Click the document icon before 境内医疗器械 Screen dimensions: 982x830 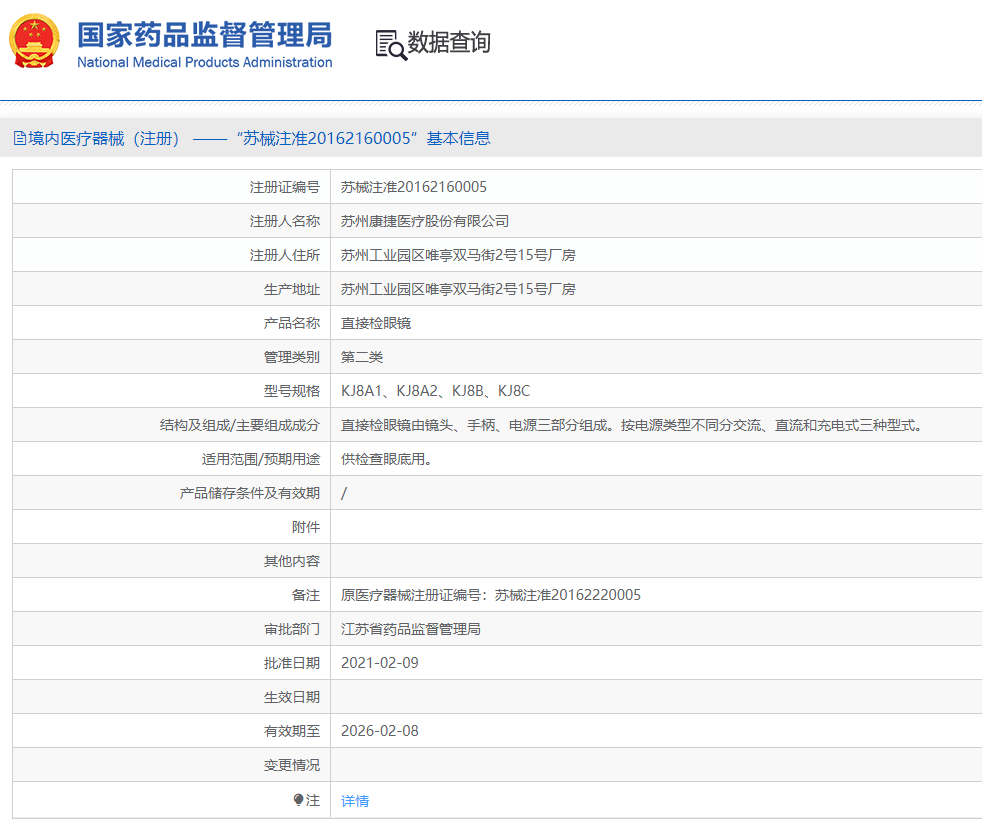pyautogui.click(x=19, y=138)
